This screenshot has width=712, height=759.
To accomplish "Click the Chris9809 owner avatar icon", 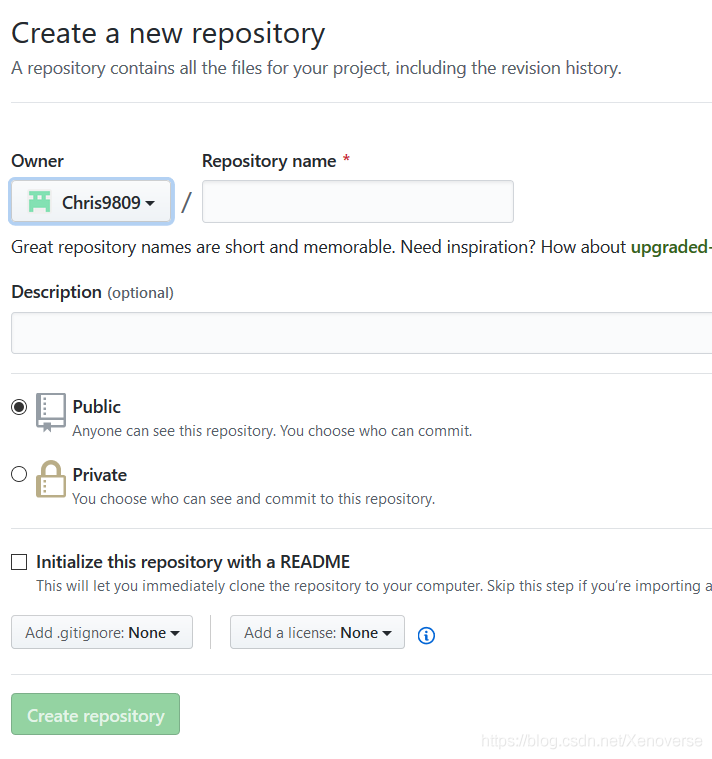I will pyautogui.click(x=39, y=202).
